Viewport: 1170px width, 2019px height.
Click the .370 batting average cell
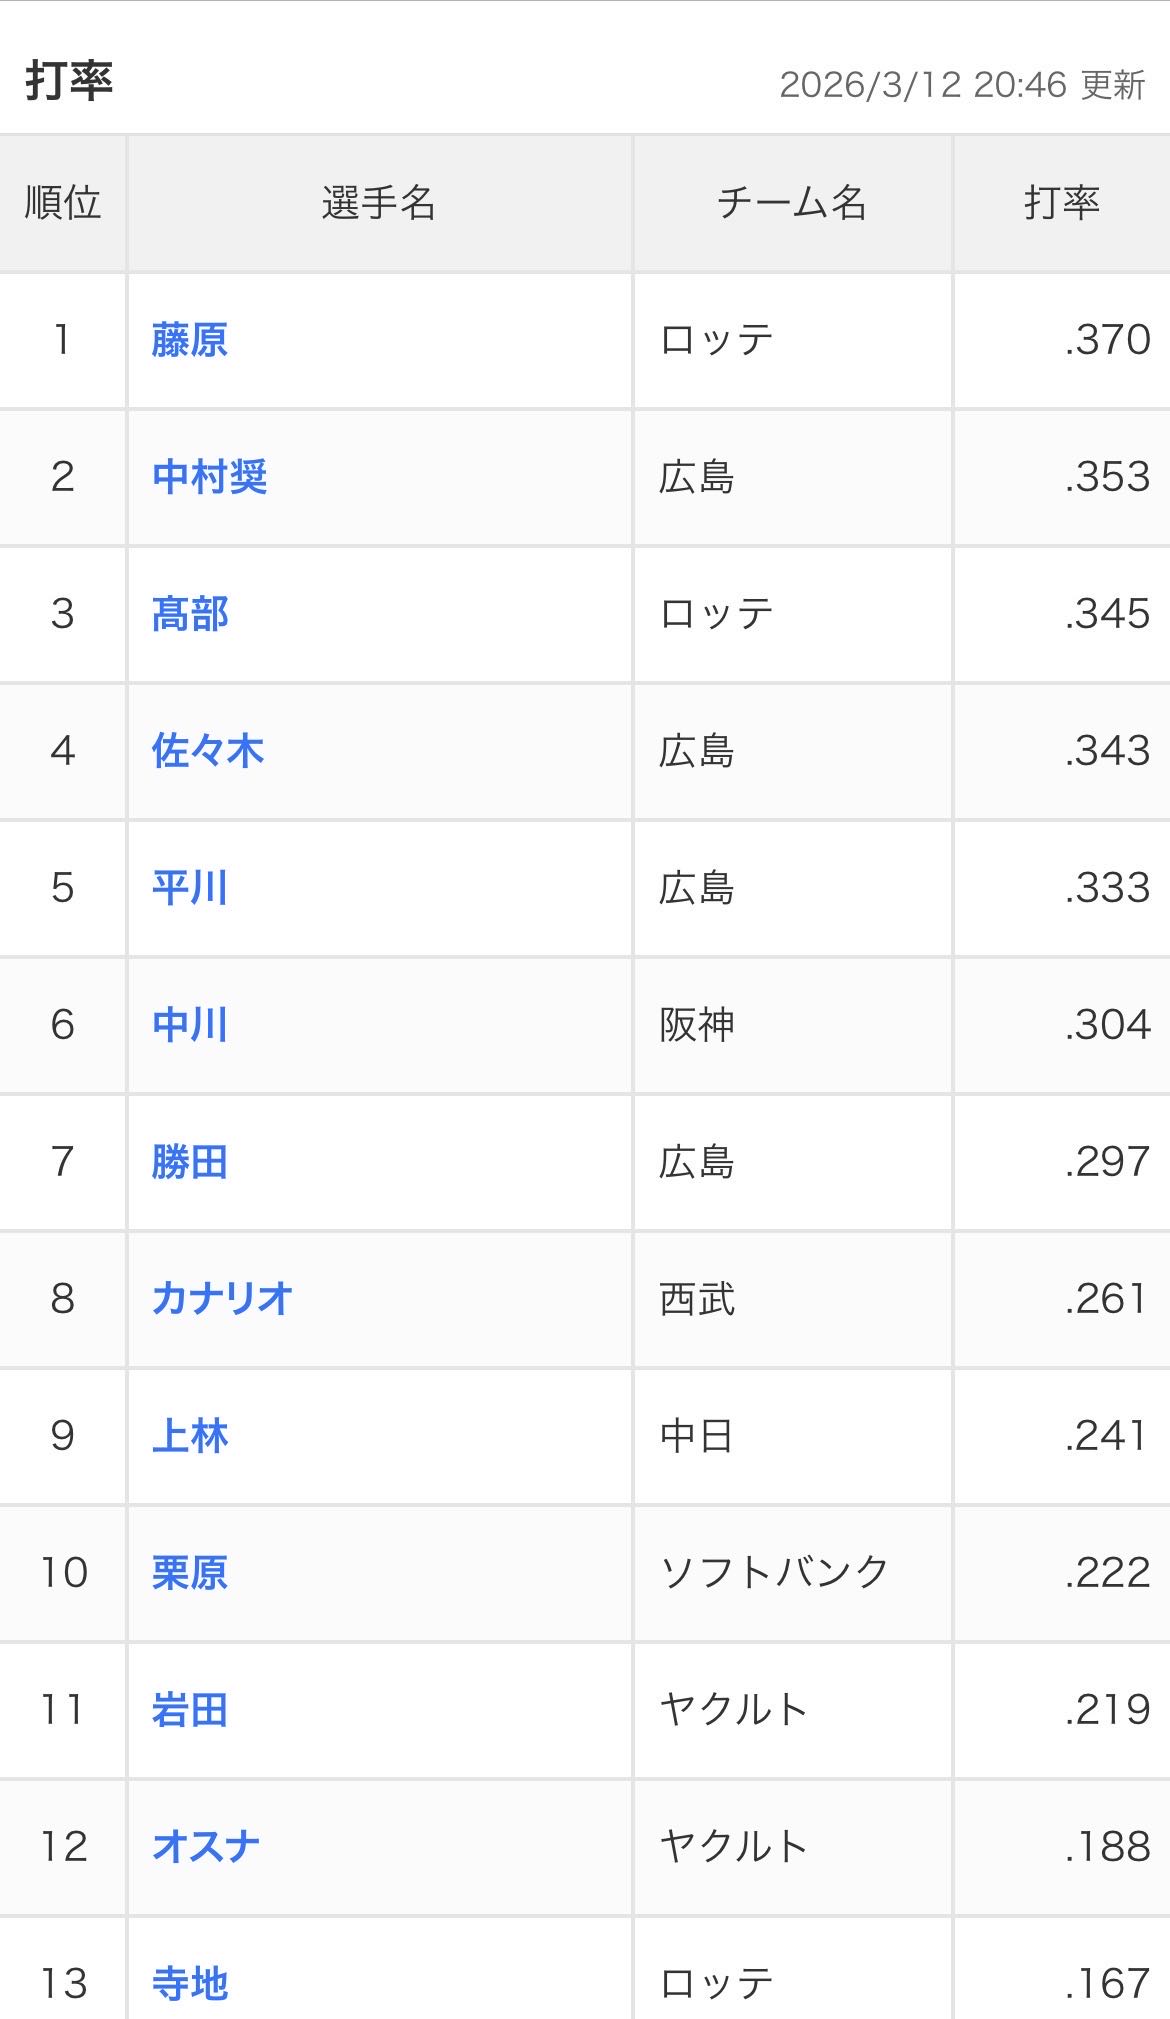click(x=1106, y=340)
